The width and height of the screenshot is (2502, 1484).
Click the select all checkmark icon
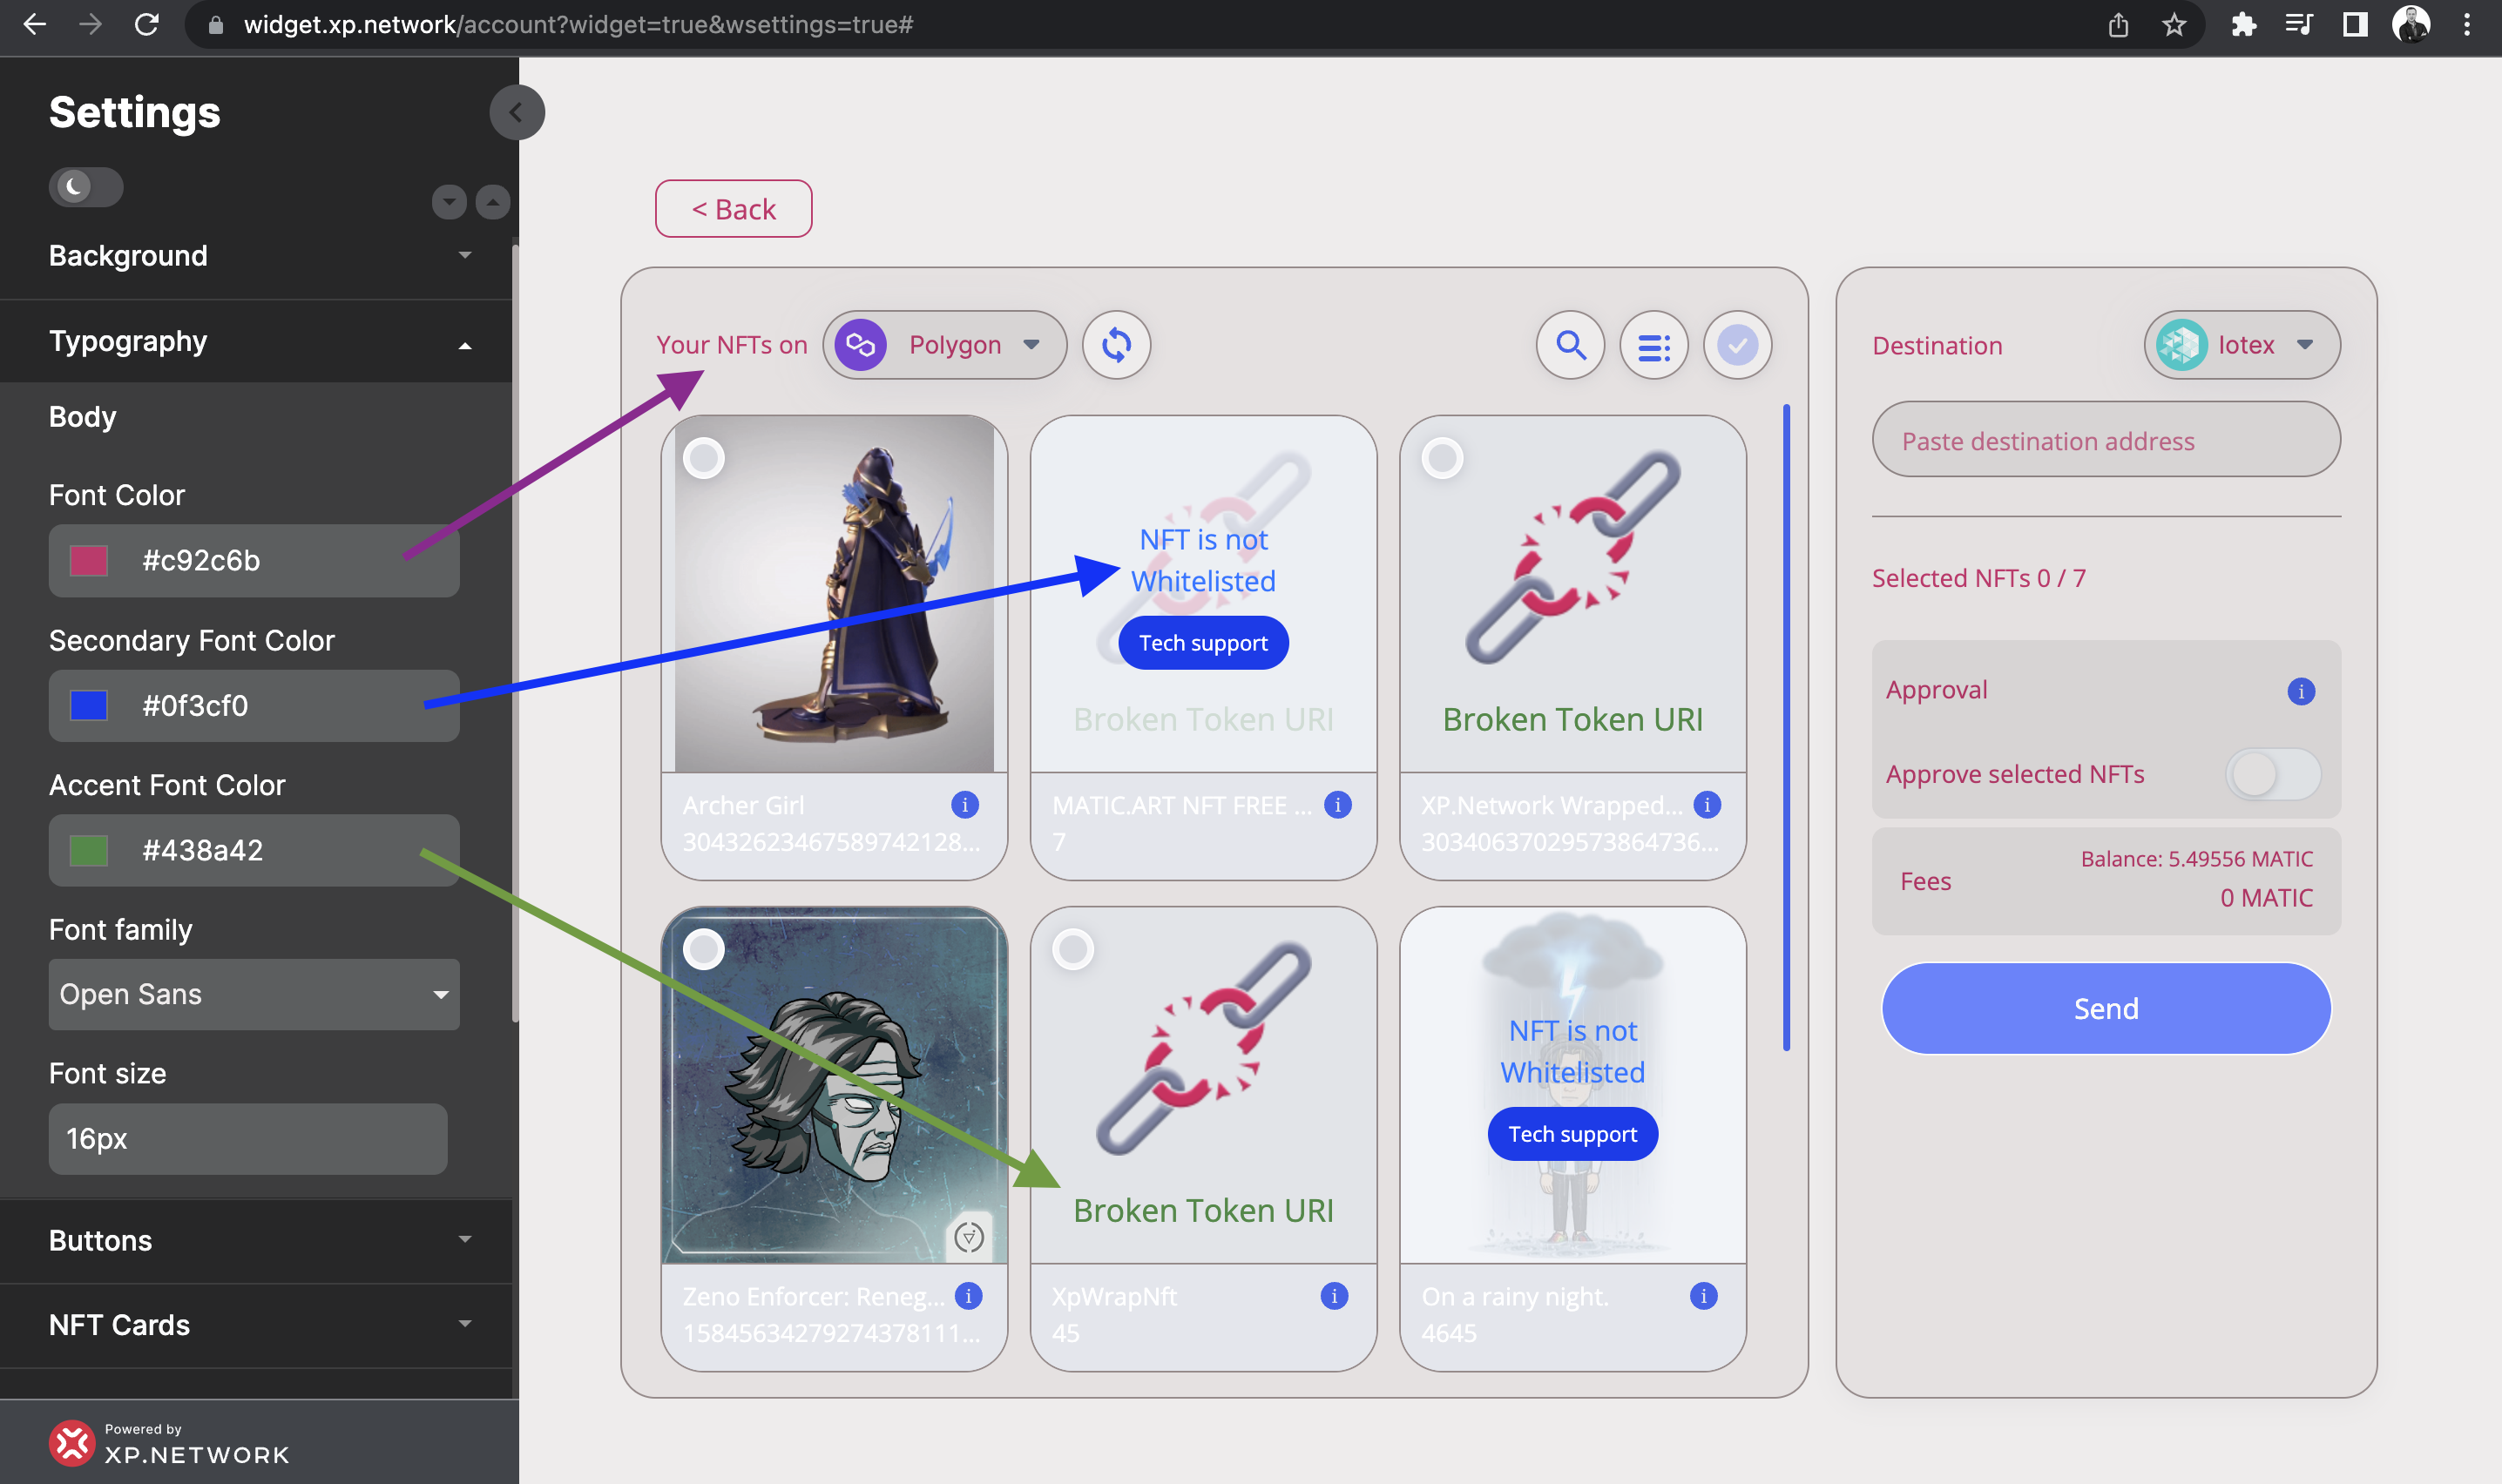point(1738,345)
